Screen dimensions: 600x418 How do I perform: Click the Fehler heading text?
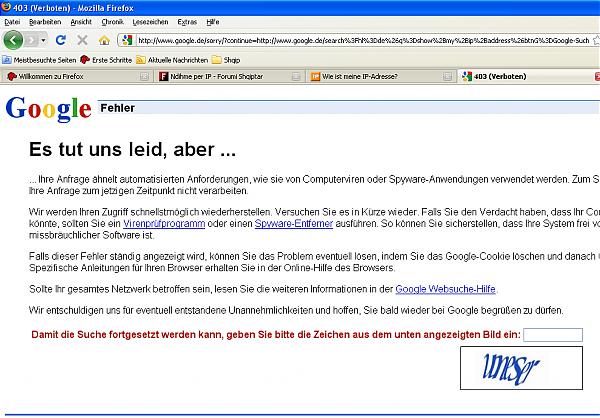tap(117, 108)
